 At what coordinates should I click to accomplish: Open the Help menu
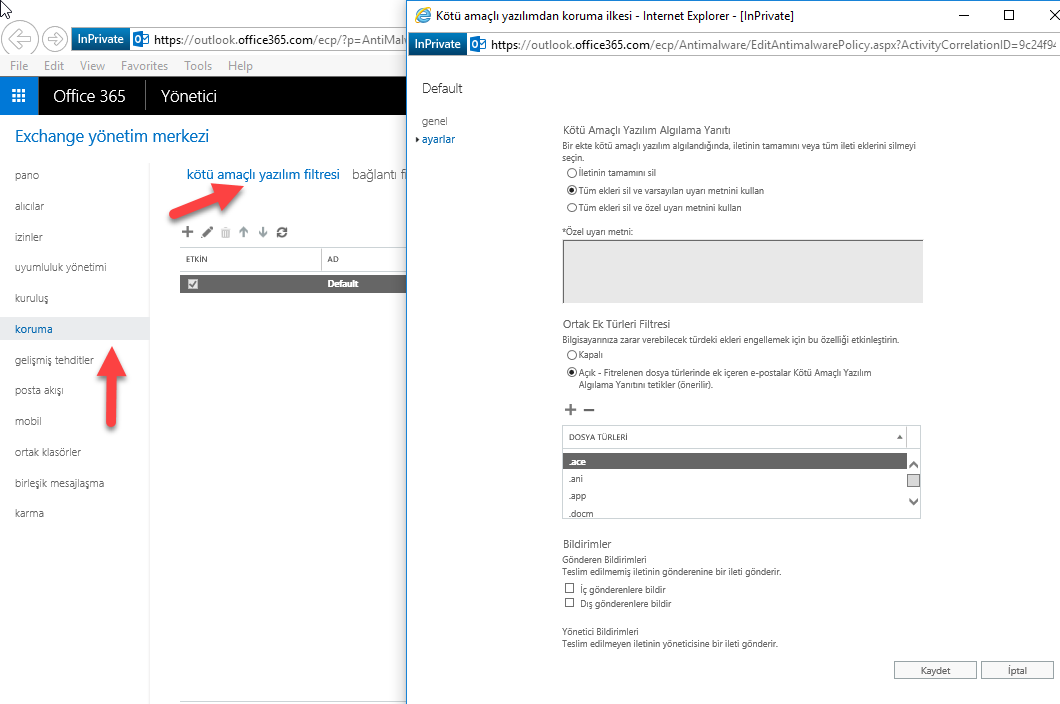coord(240,66)
